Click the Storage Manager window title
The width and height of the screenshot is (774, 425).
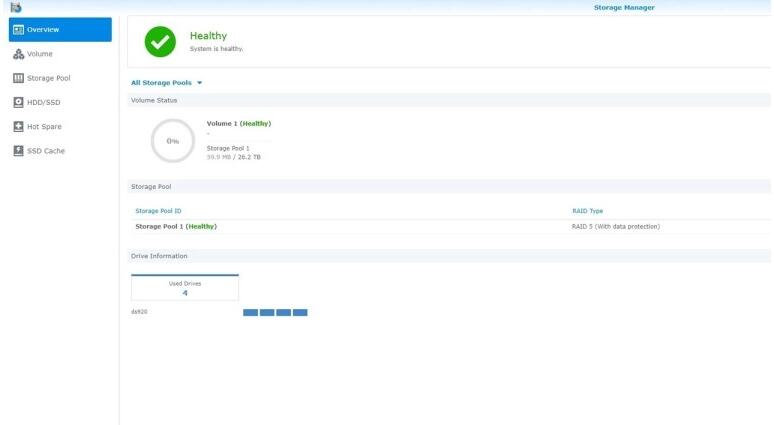[624, 7]
